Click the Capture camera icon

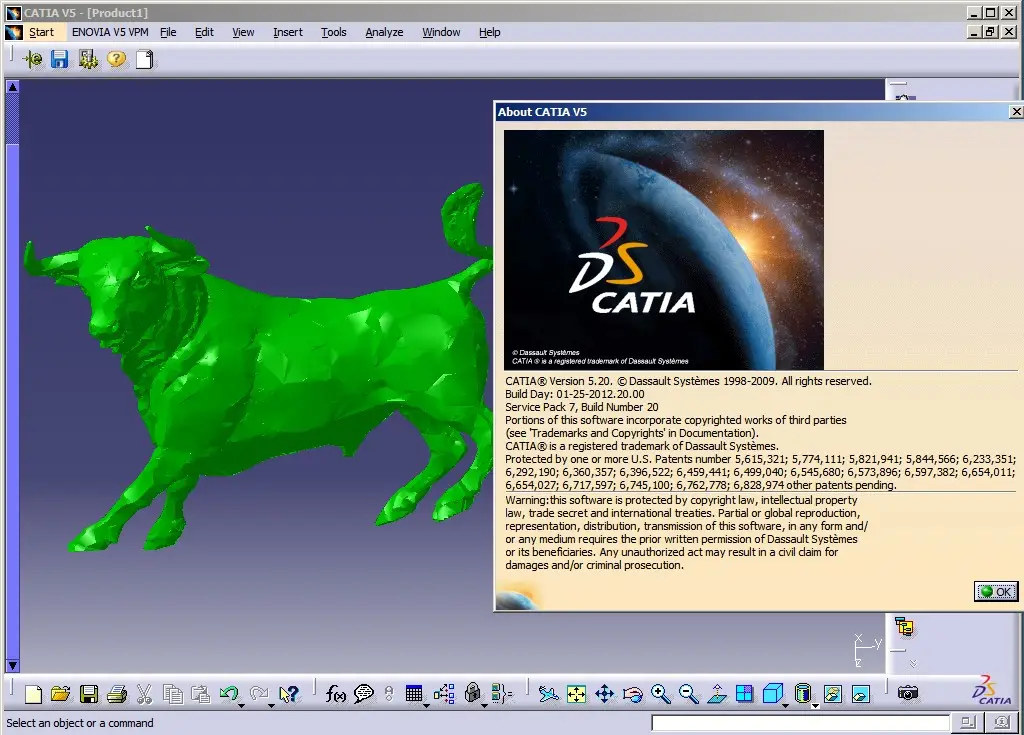tap(908, 693)
